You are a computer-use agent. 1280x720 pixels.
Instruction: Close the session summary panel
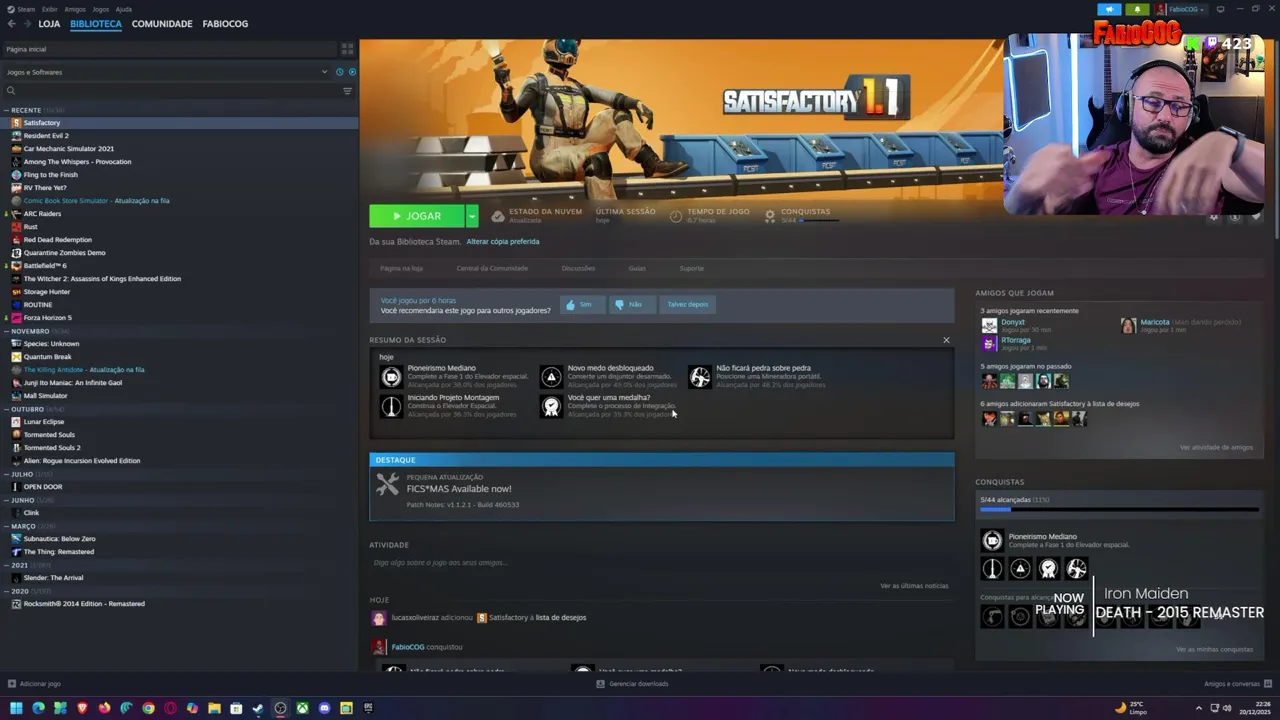coord(946,340)
